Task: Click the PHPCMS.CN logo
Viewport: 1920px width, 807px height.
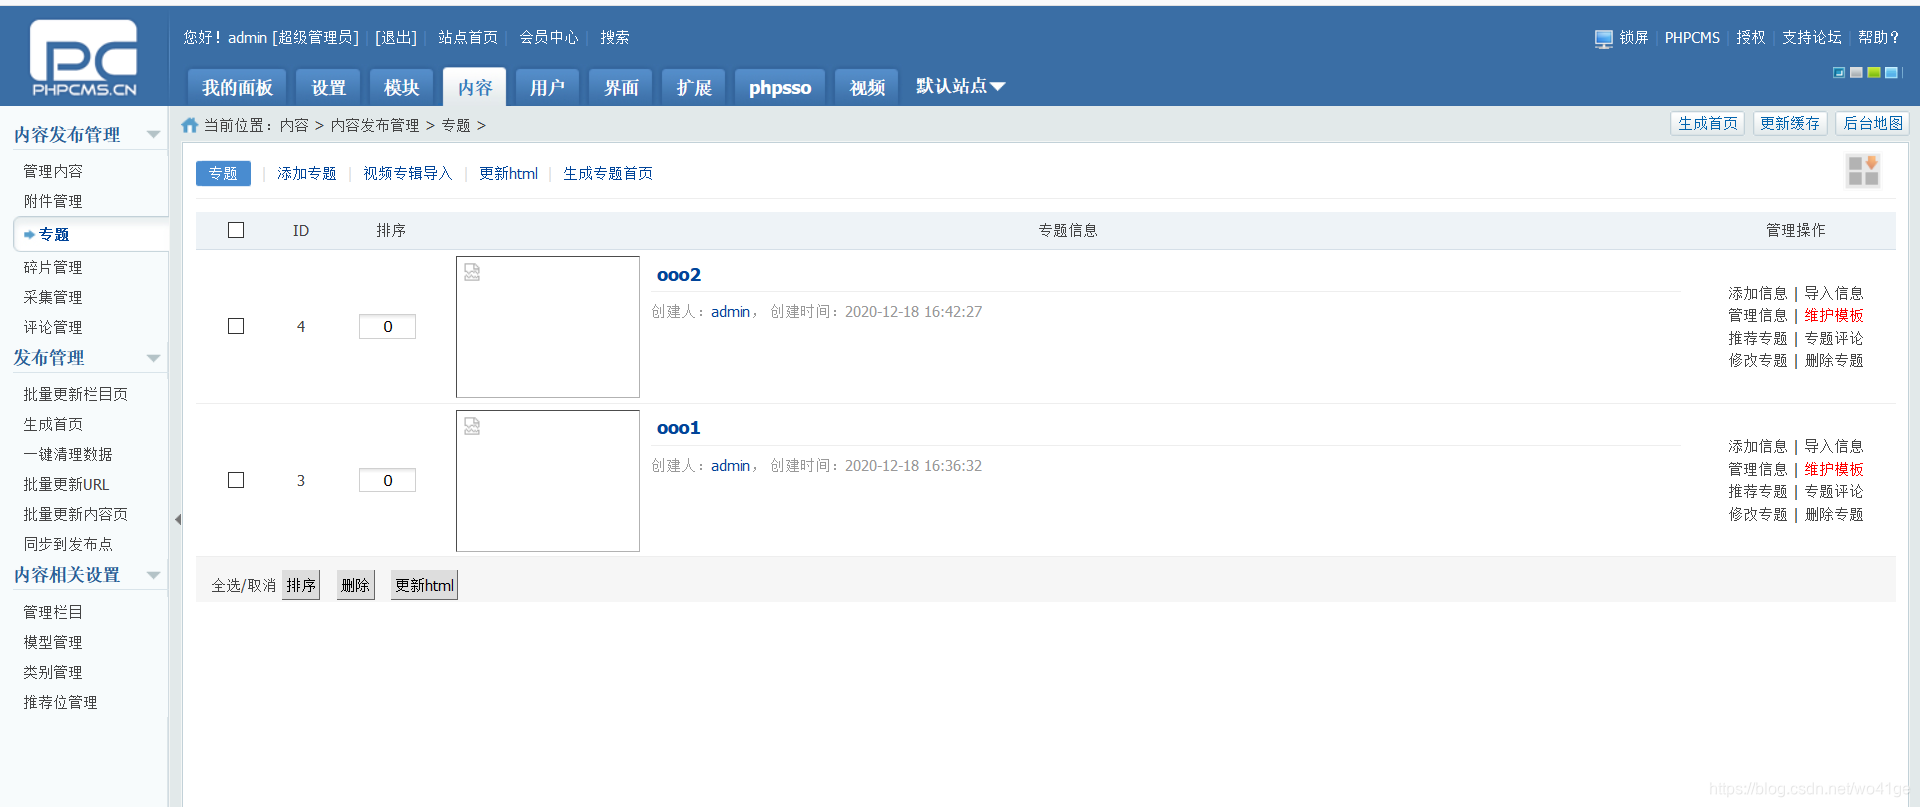Action: point(84,58)
